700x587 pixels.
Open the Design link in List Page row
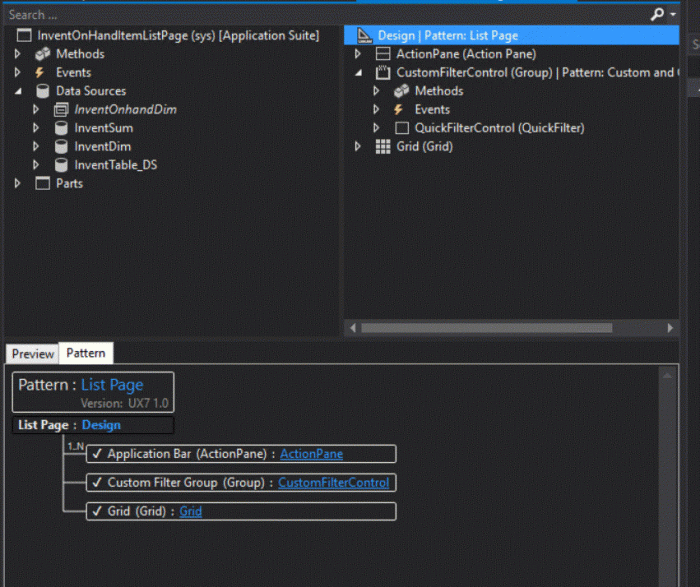pyautogui.click(x=101, y=425)
